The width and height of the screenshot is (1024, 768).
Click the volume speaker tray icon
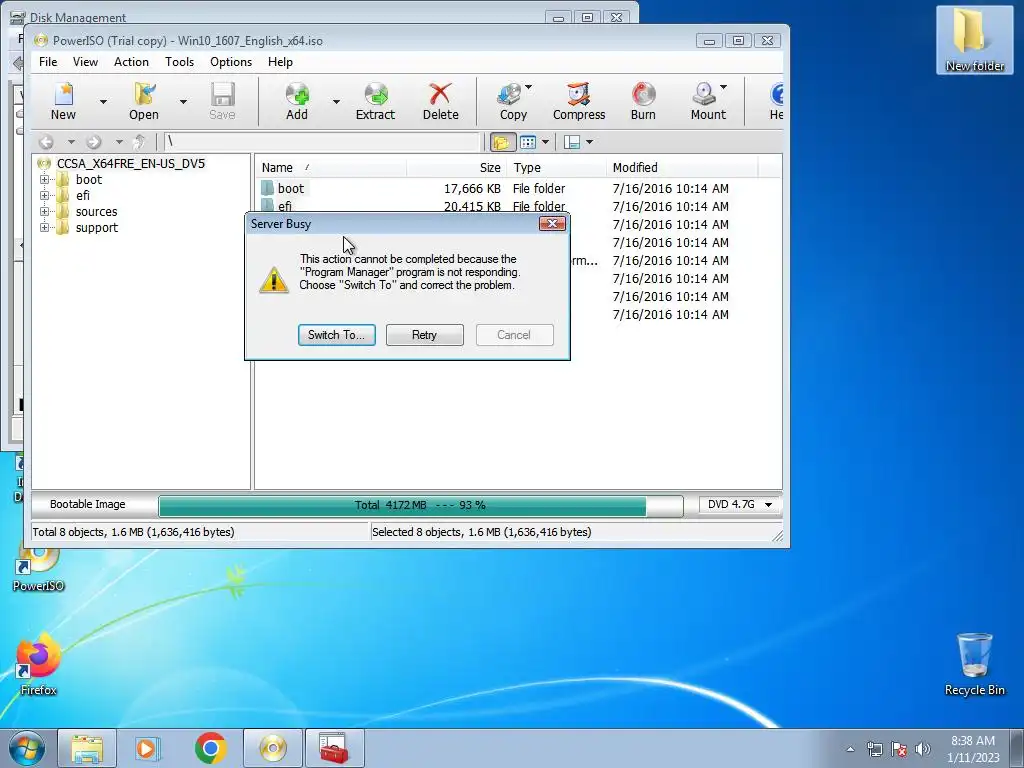tap(922, 749)
